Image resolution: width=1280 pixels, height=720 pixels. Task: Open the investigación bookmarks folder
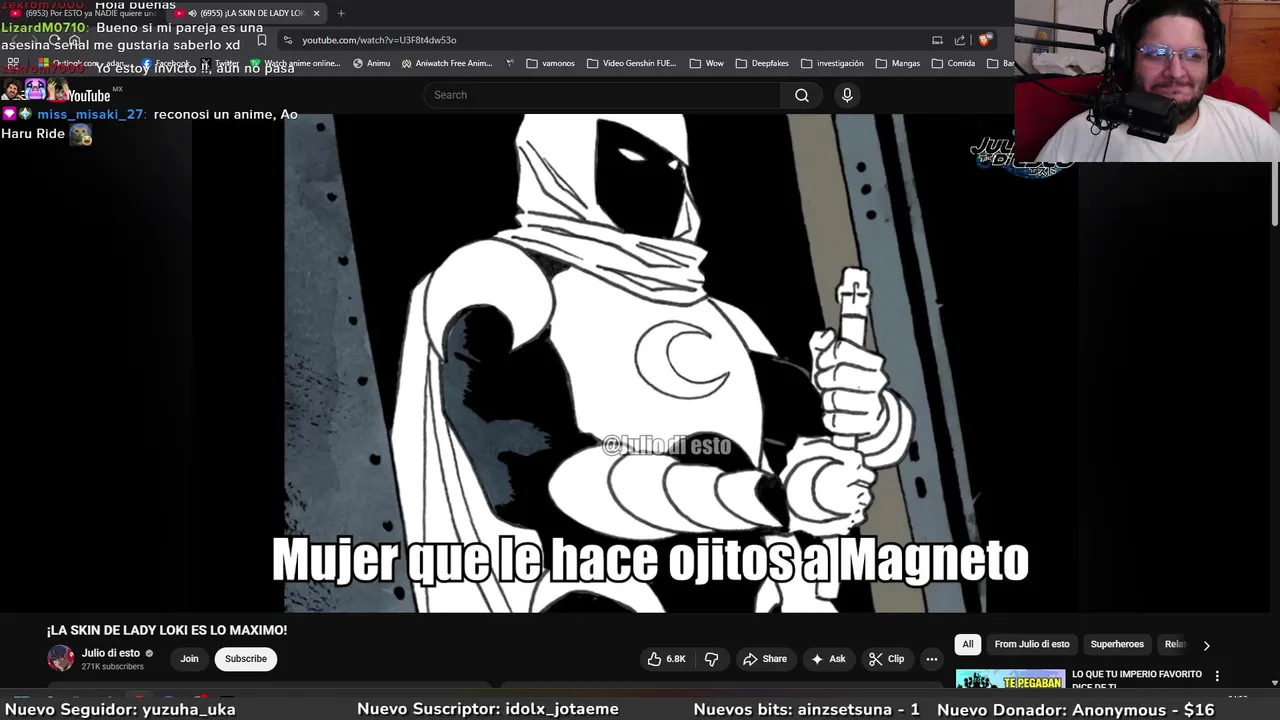[832, 63]
